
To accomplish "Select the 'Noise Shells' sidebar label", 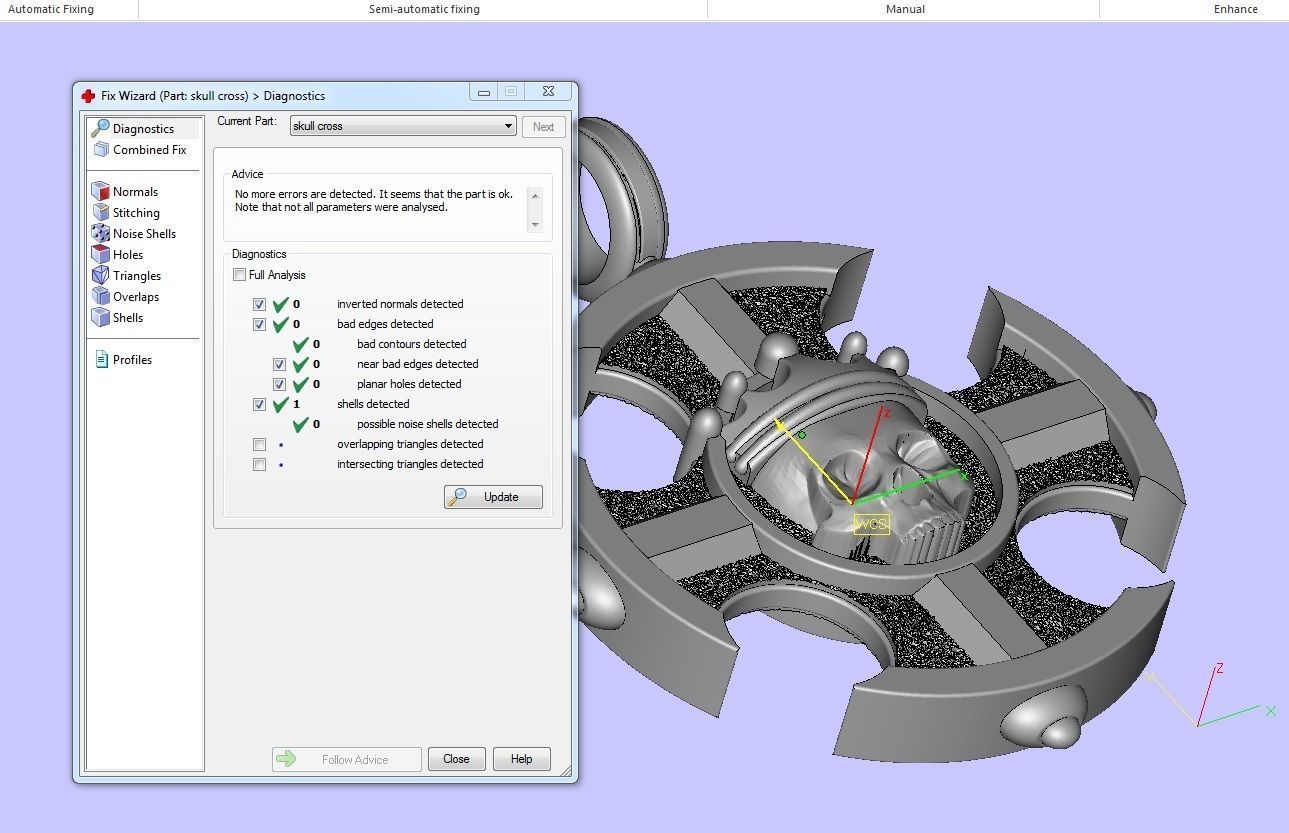I will [x=144, y=234].
